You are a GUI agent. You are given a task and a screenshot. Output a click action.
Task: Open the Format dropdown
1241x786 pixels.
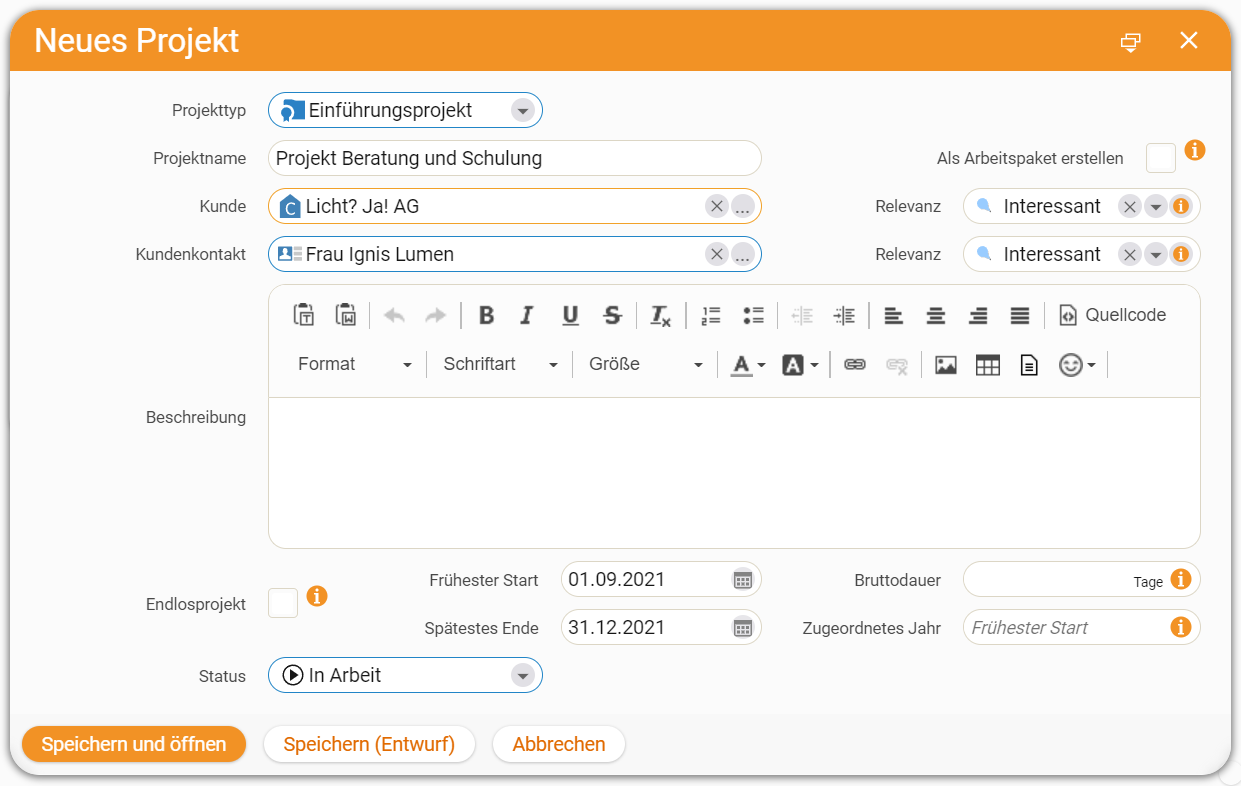355,365
